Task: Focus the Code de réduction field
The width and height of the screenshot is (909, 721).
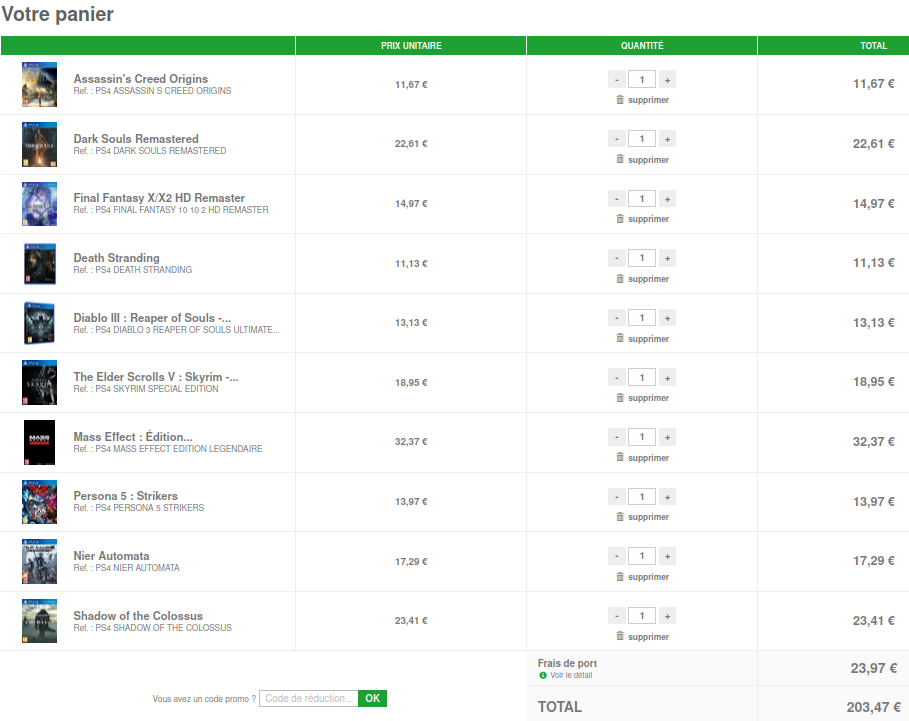Action: pos(308,698)
